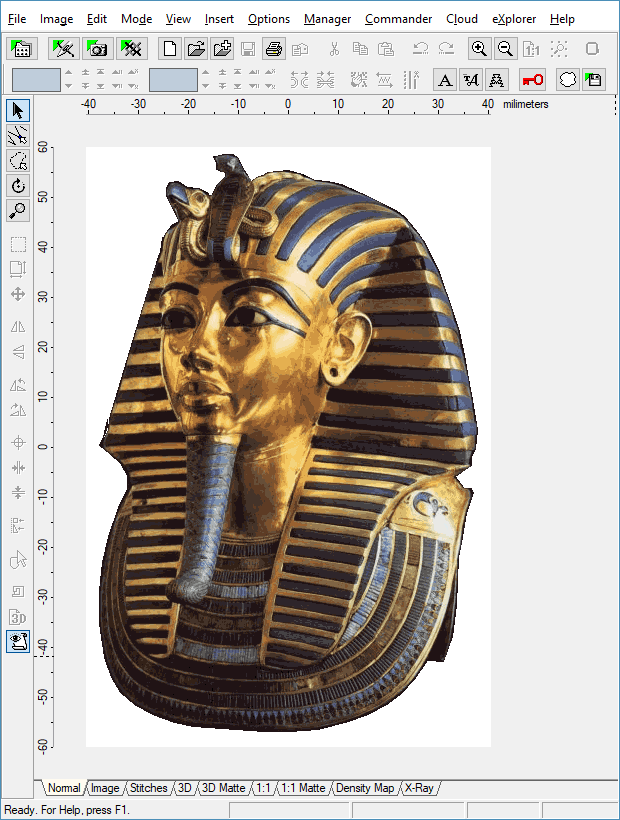Click the move arrows tool

click(18, 294)
